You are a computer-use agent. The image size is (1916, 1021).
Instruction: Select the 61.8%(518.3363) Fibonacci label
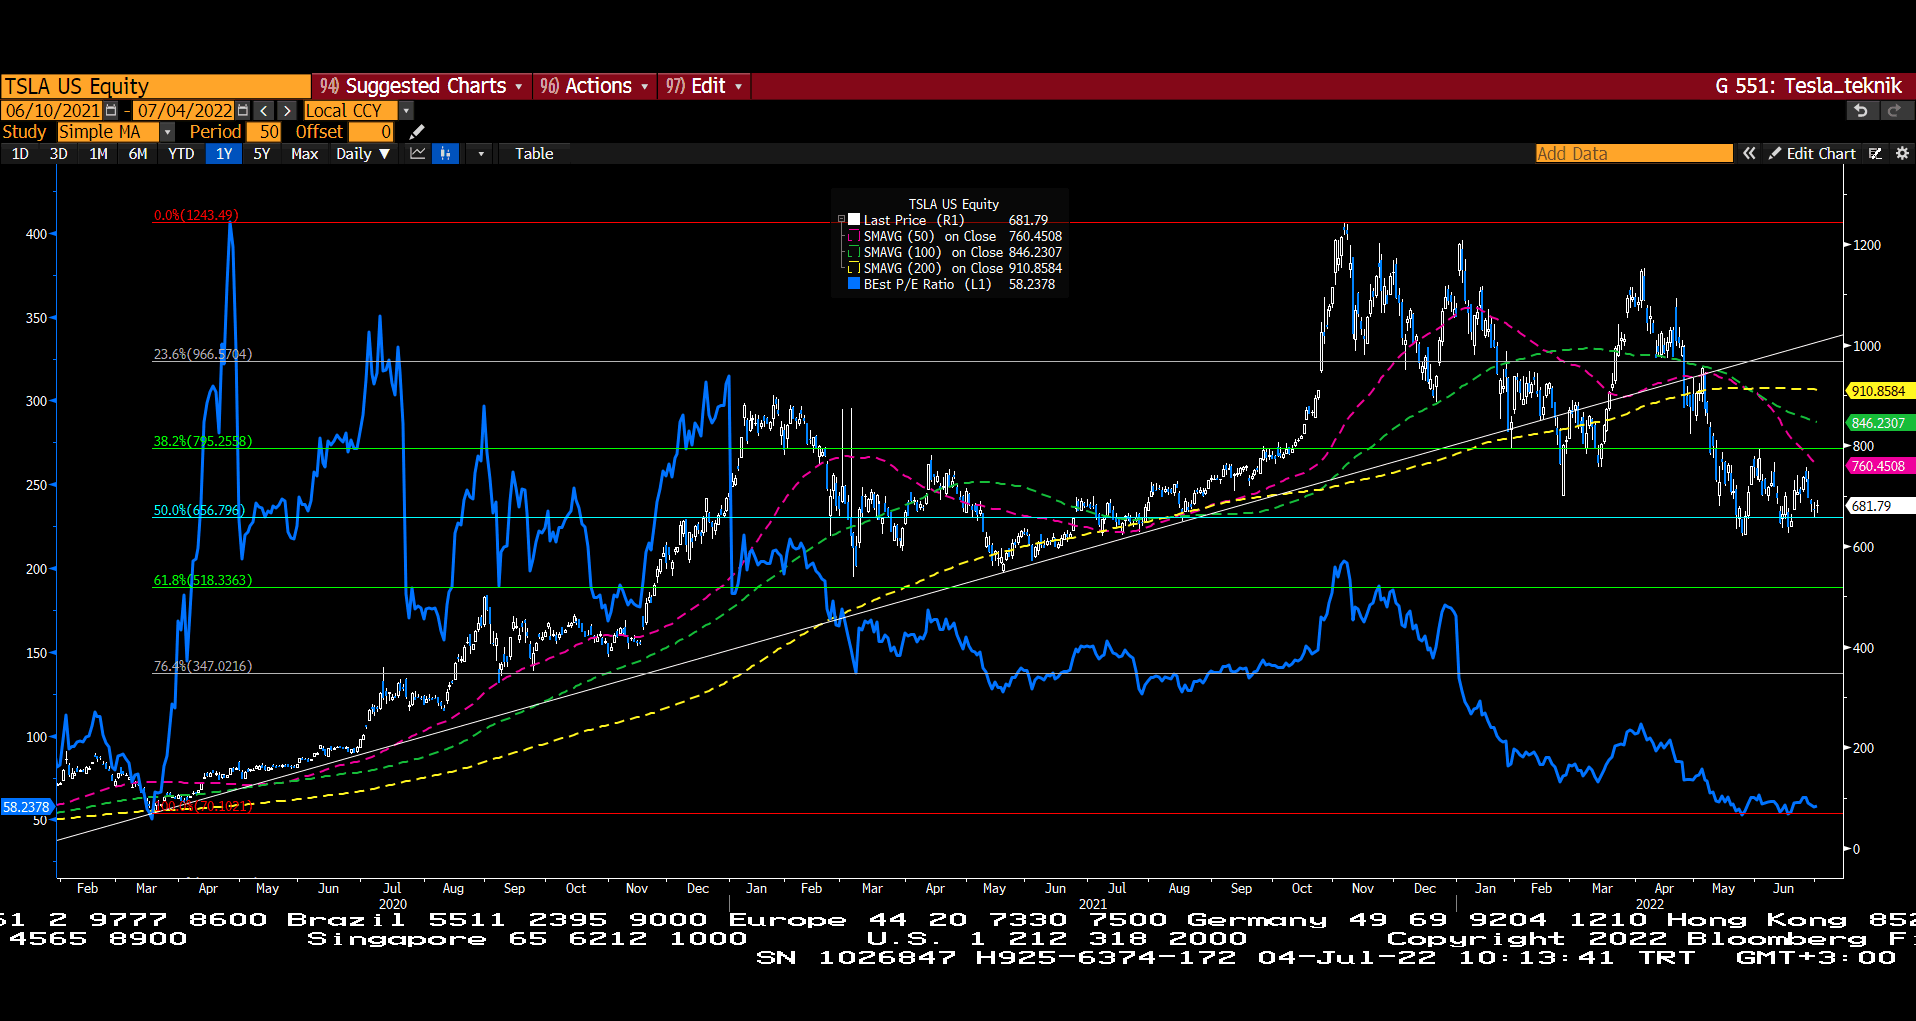point(203,581)
